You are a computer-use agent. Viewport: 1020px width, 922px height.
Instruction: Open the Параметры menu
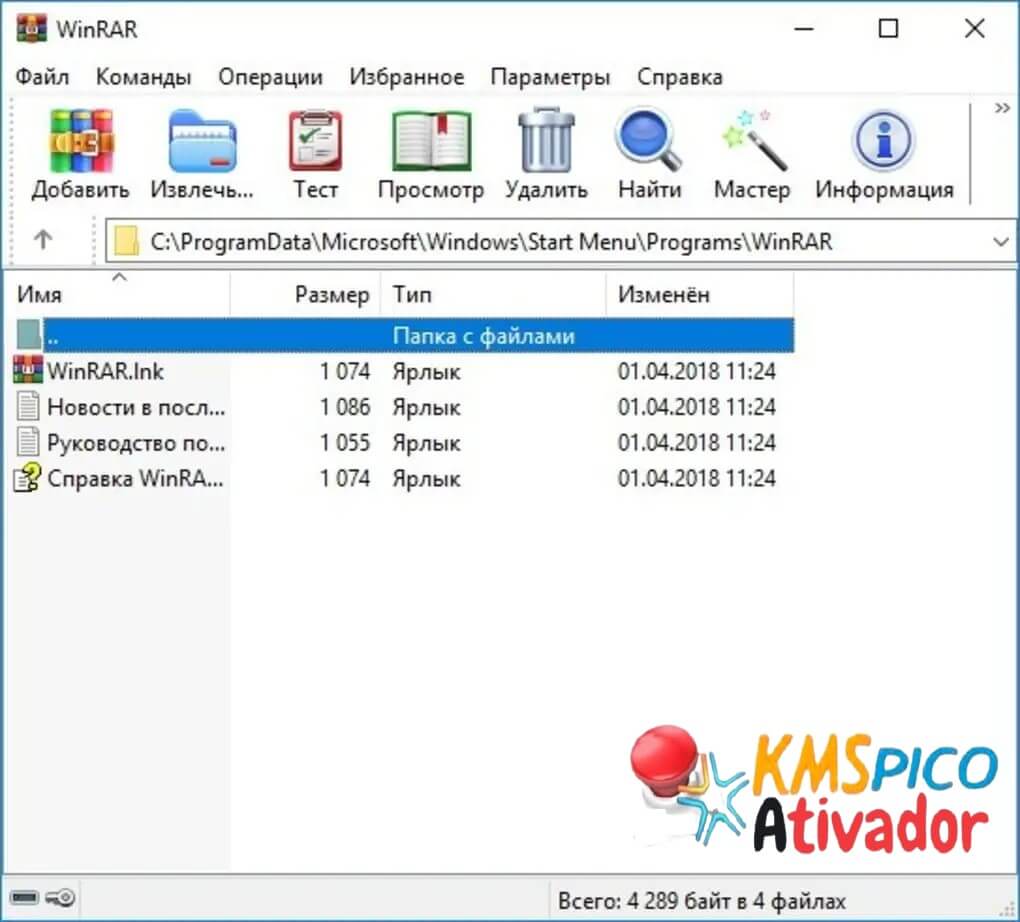(x=550, y=77)
